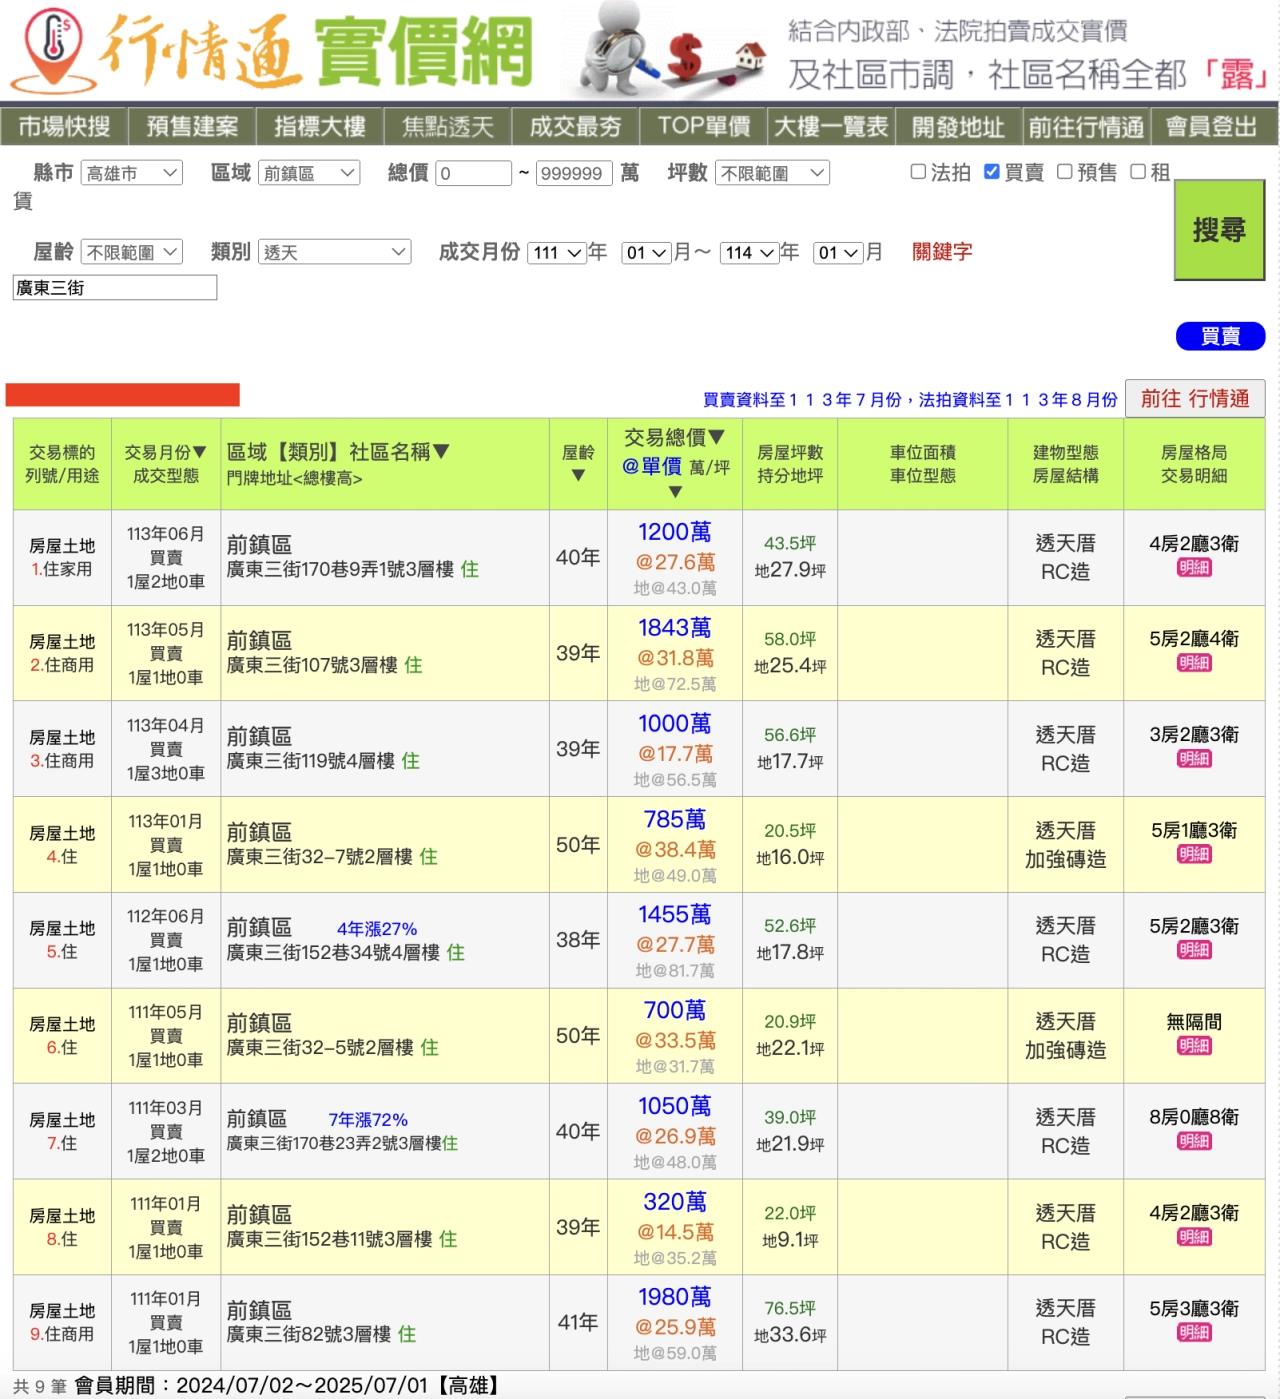Image resolution: width=1280 pixels, height=1399 pixels.
Task: Open 明細 details for 1843萬 listing
Action: [x=1194, y=663]
